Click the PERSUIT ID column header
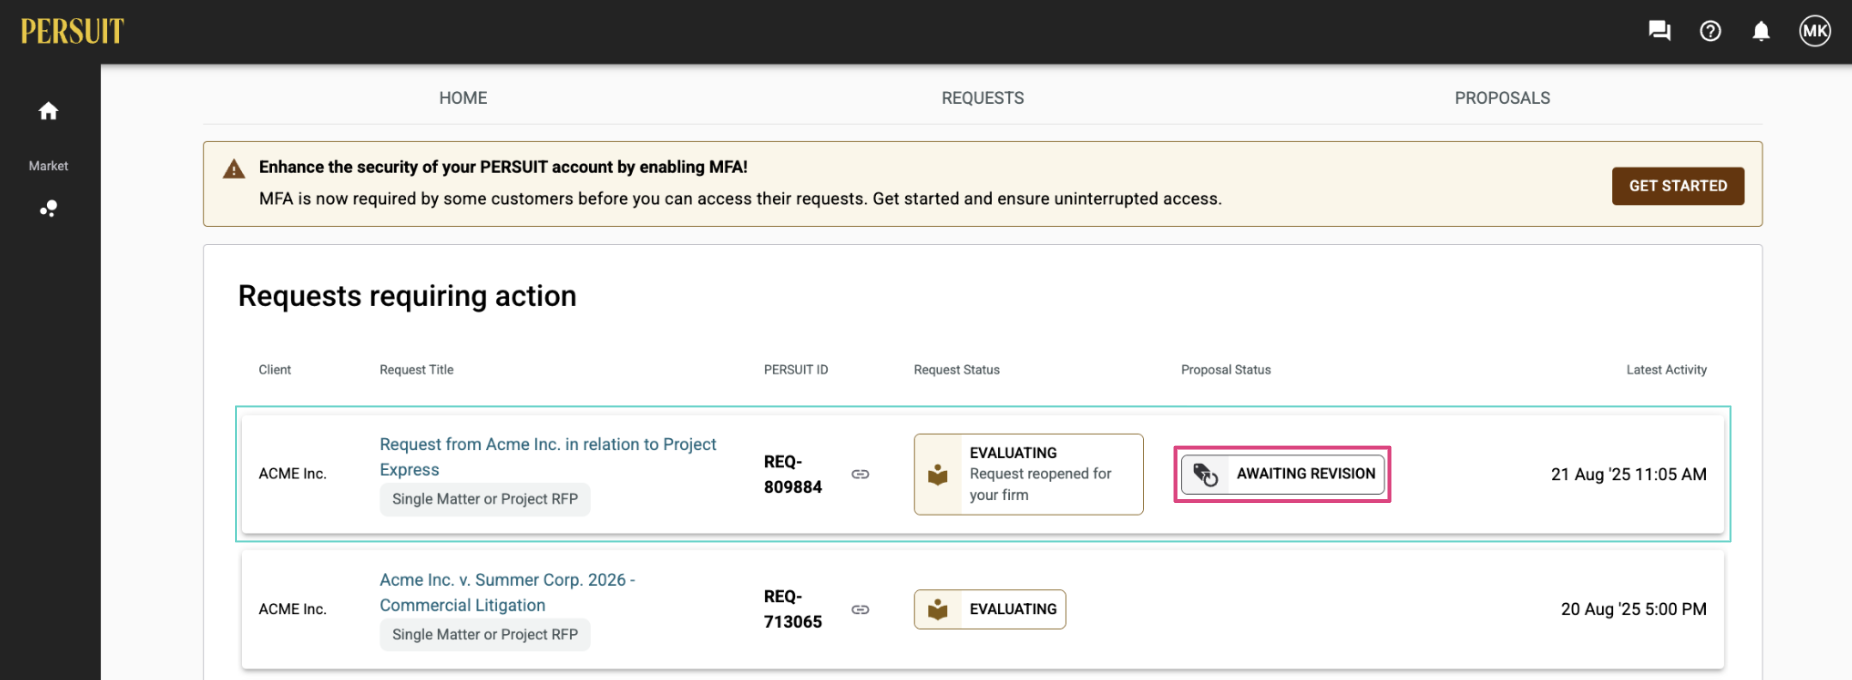 [x=796, y=370]
